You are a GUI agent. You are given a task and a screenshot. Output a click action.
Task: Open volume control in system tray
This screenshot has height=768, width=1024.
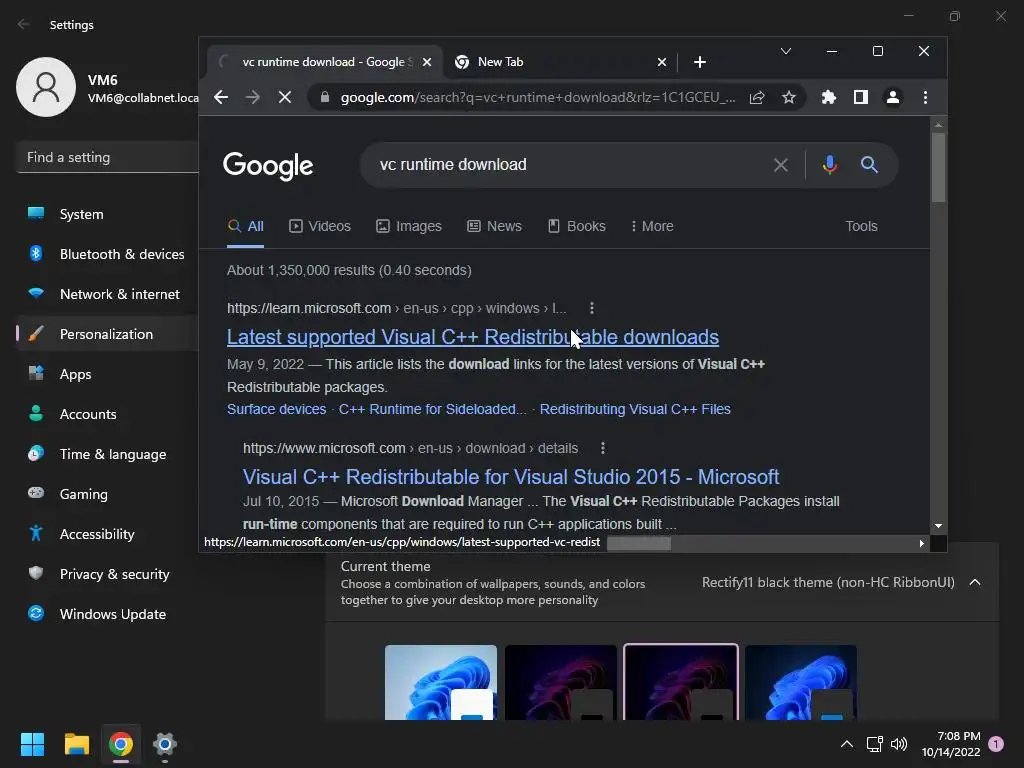(x=899, y=744)
